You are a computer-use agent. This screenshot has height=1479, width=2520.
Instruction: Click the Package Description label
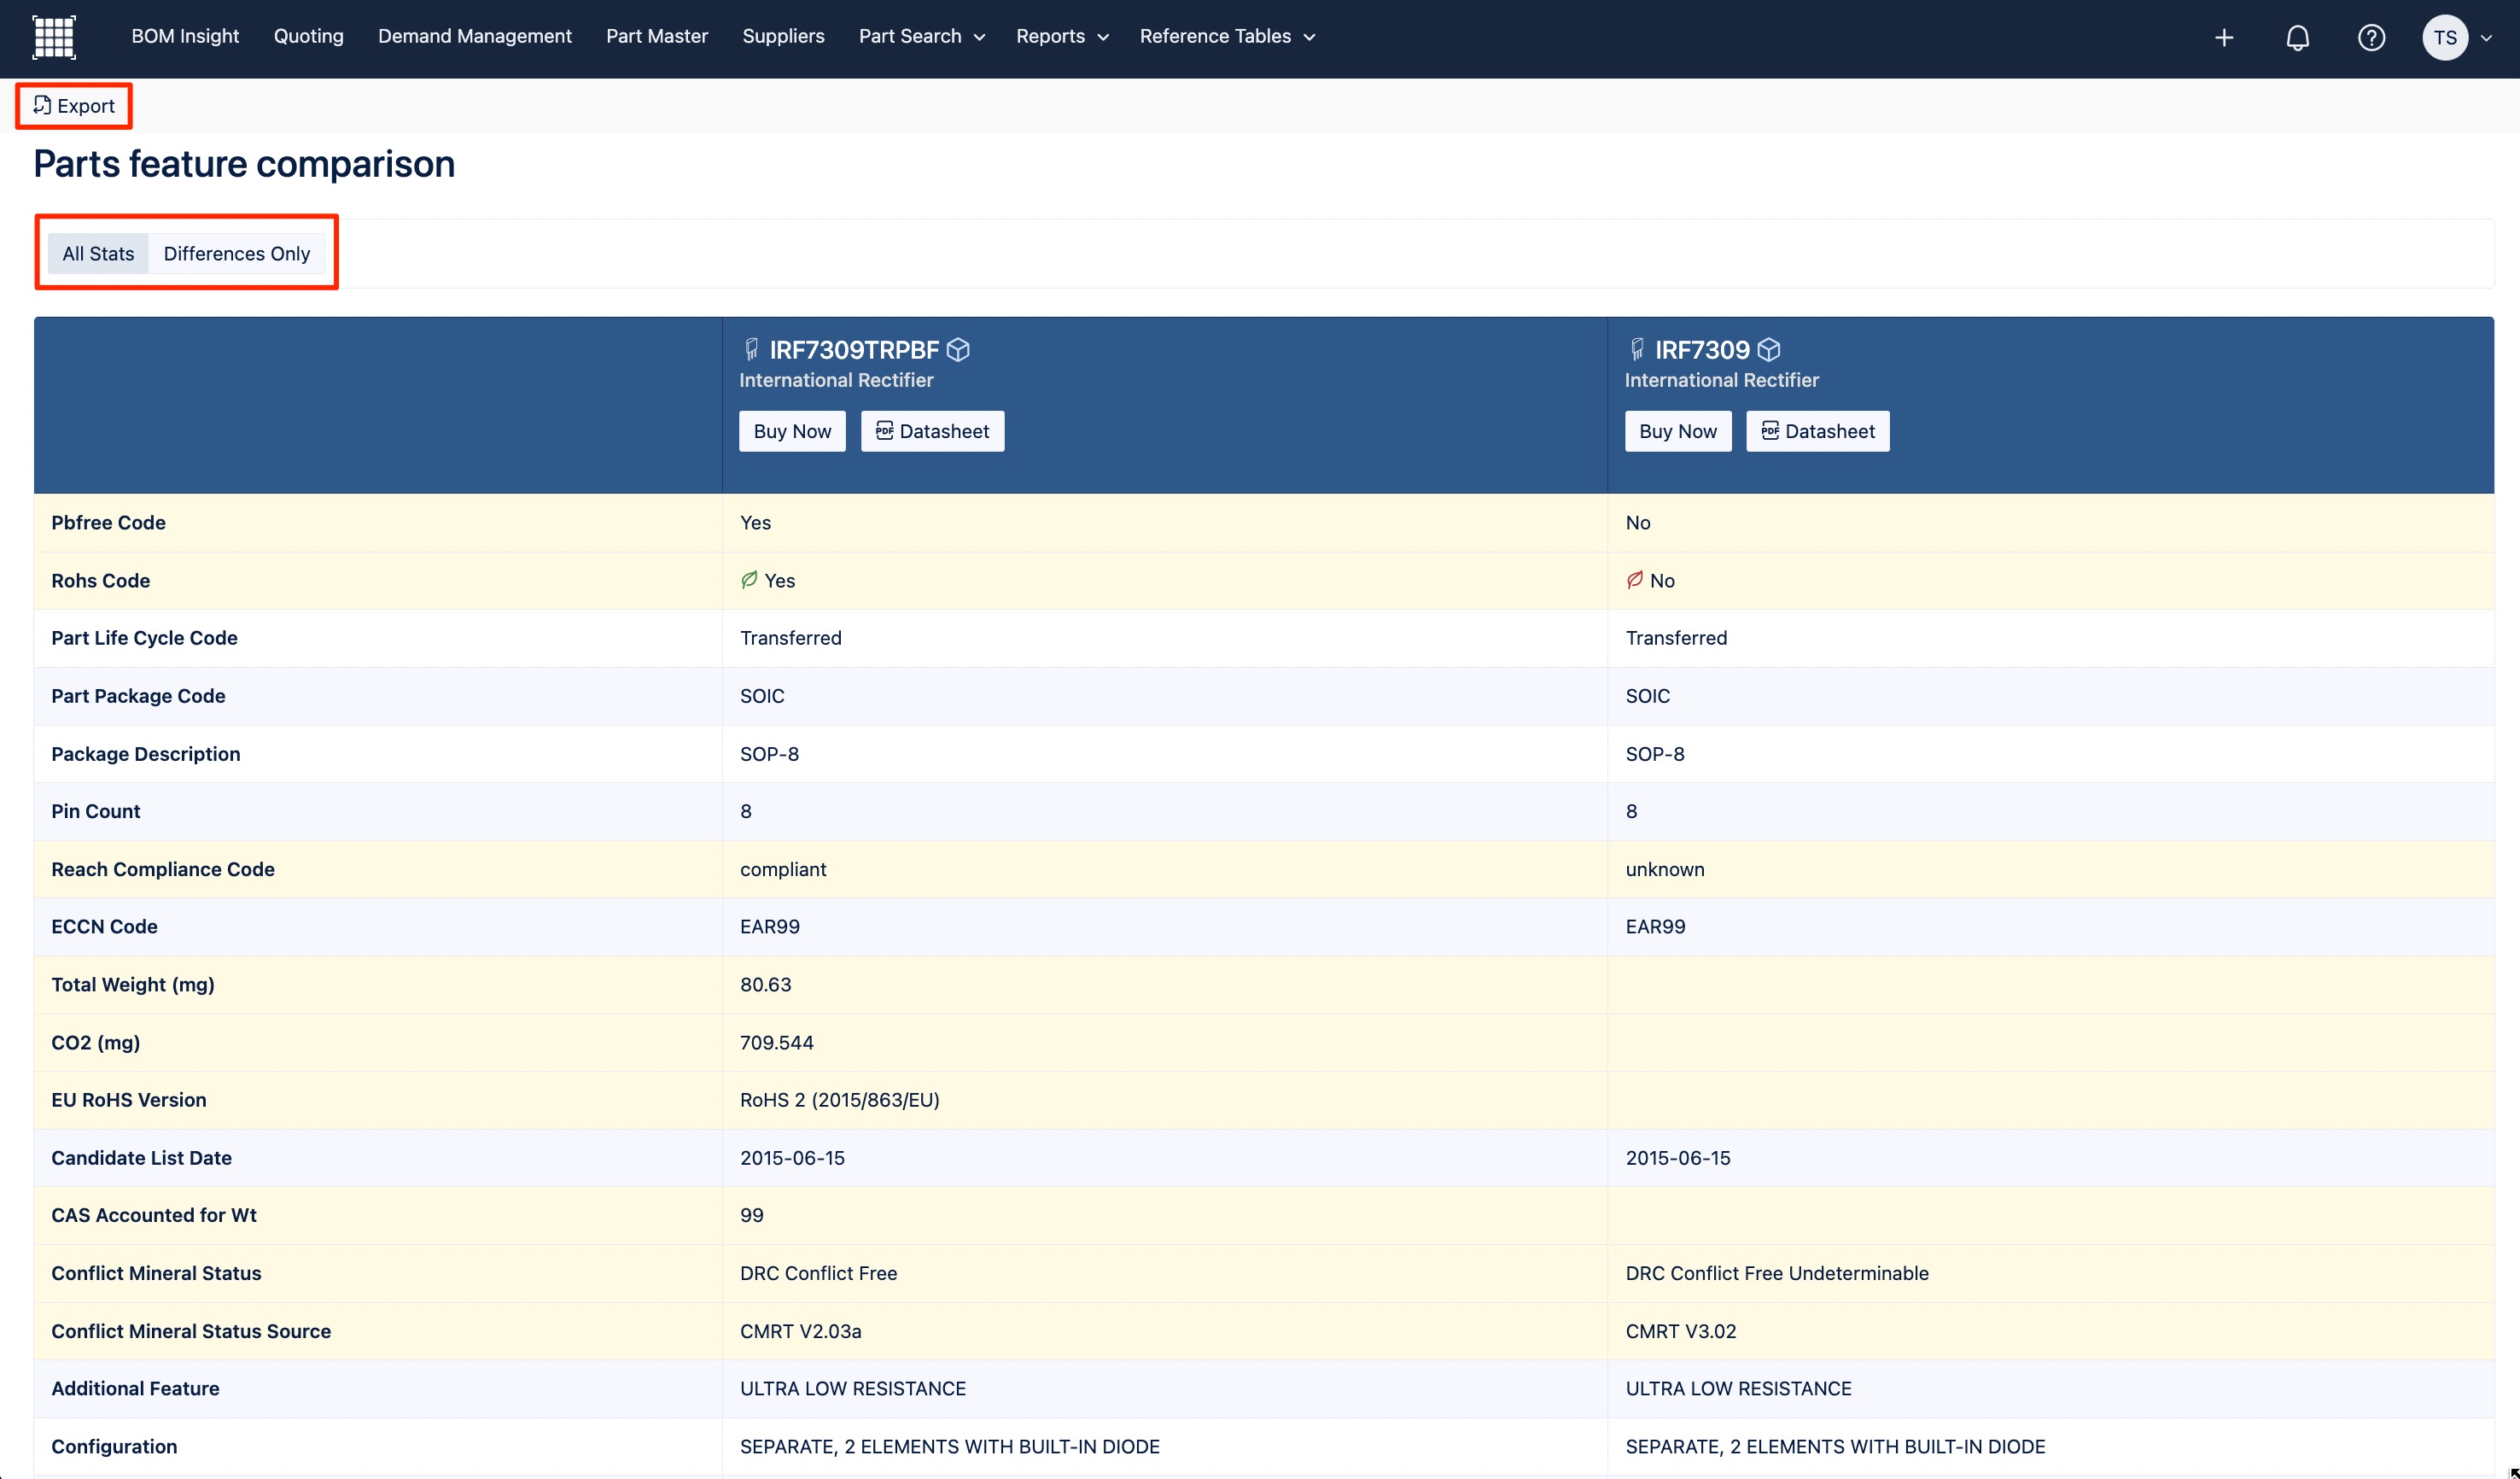[146, 754]
